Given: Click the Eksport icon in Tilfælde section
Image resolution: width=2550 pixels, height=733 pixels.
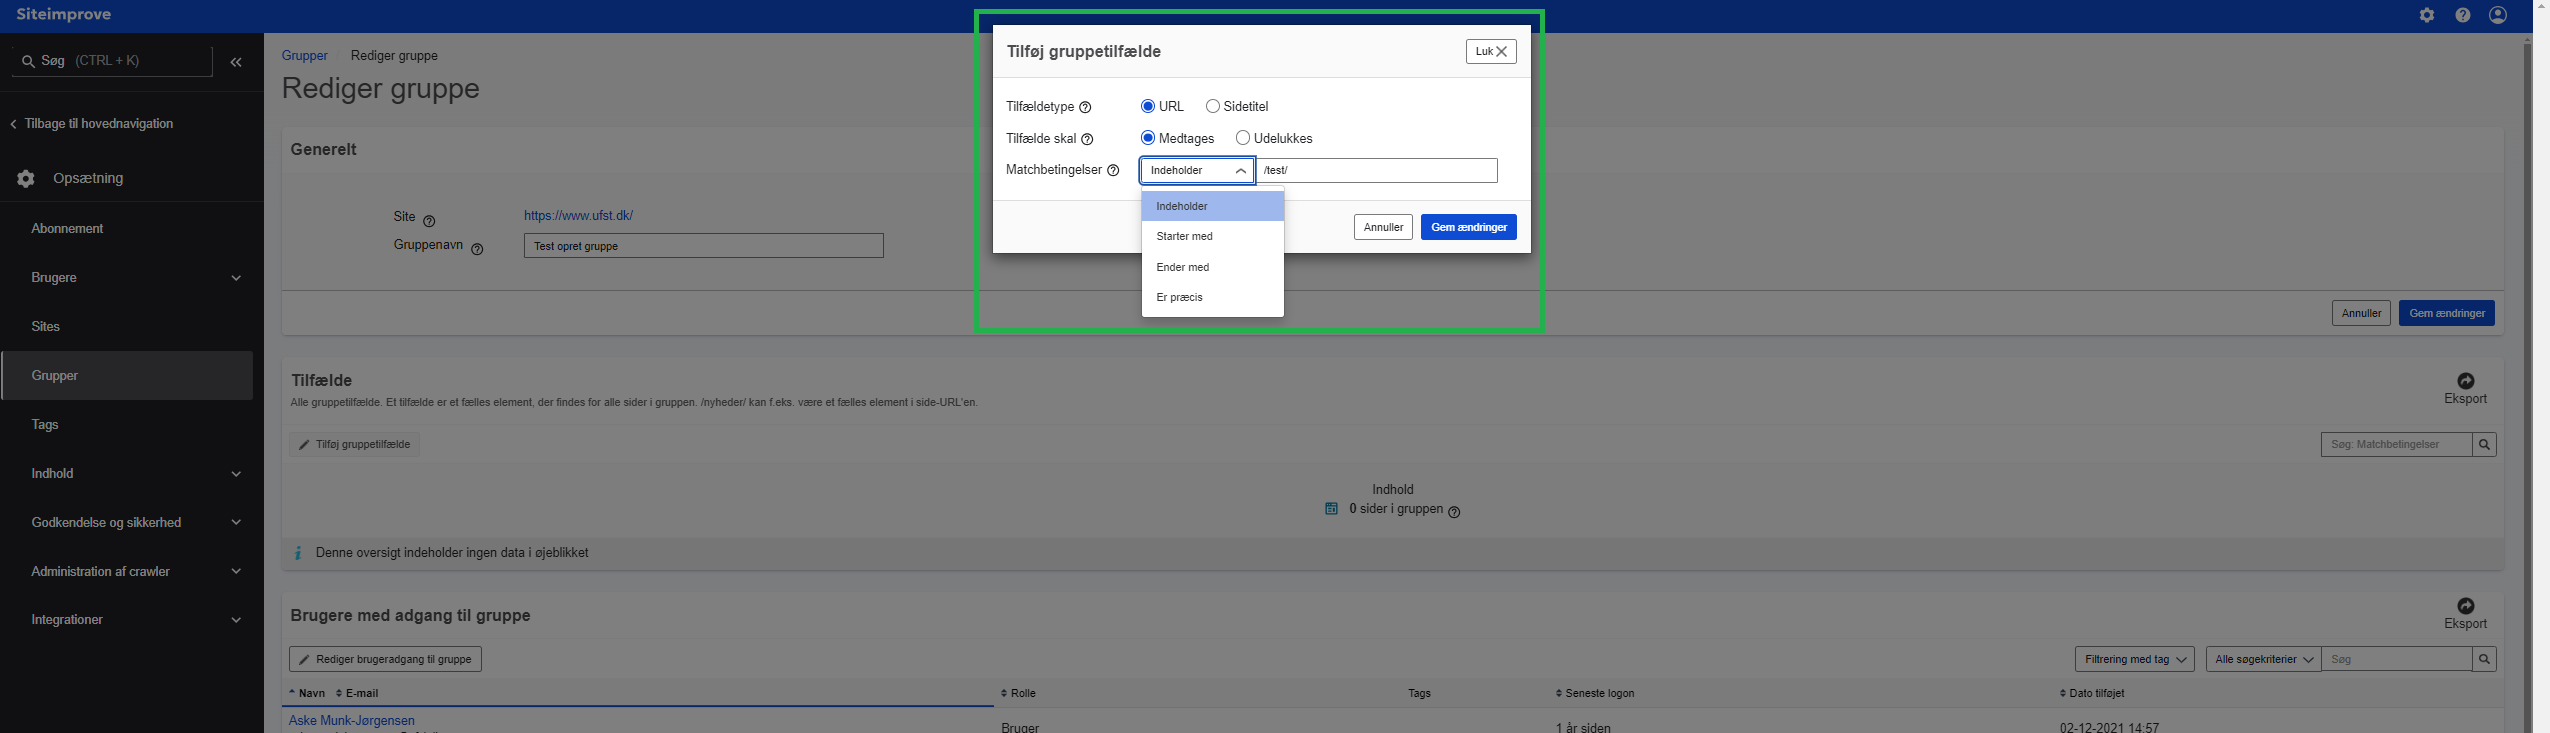Looking at the screenshot, I should pos(2465,381).
